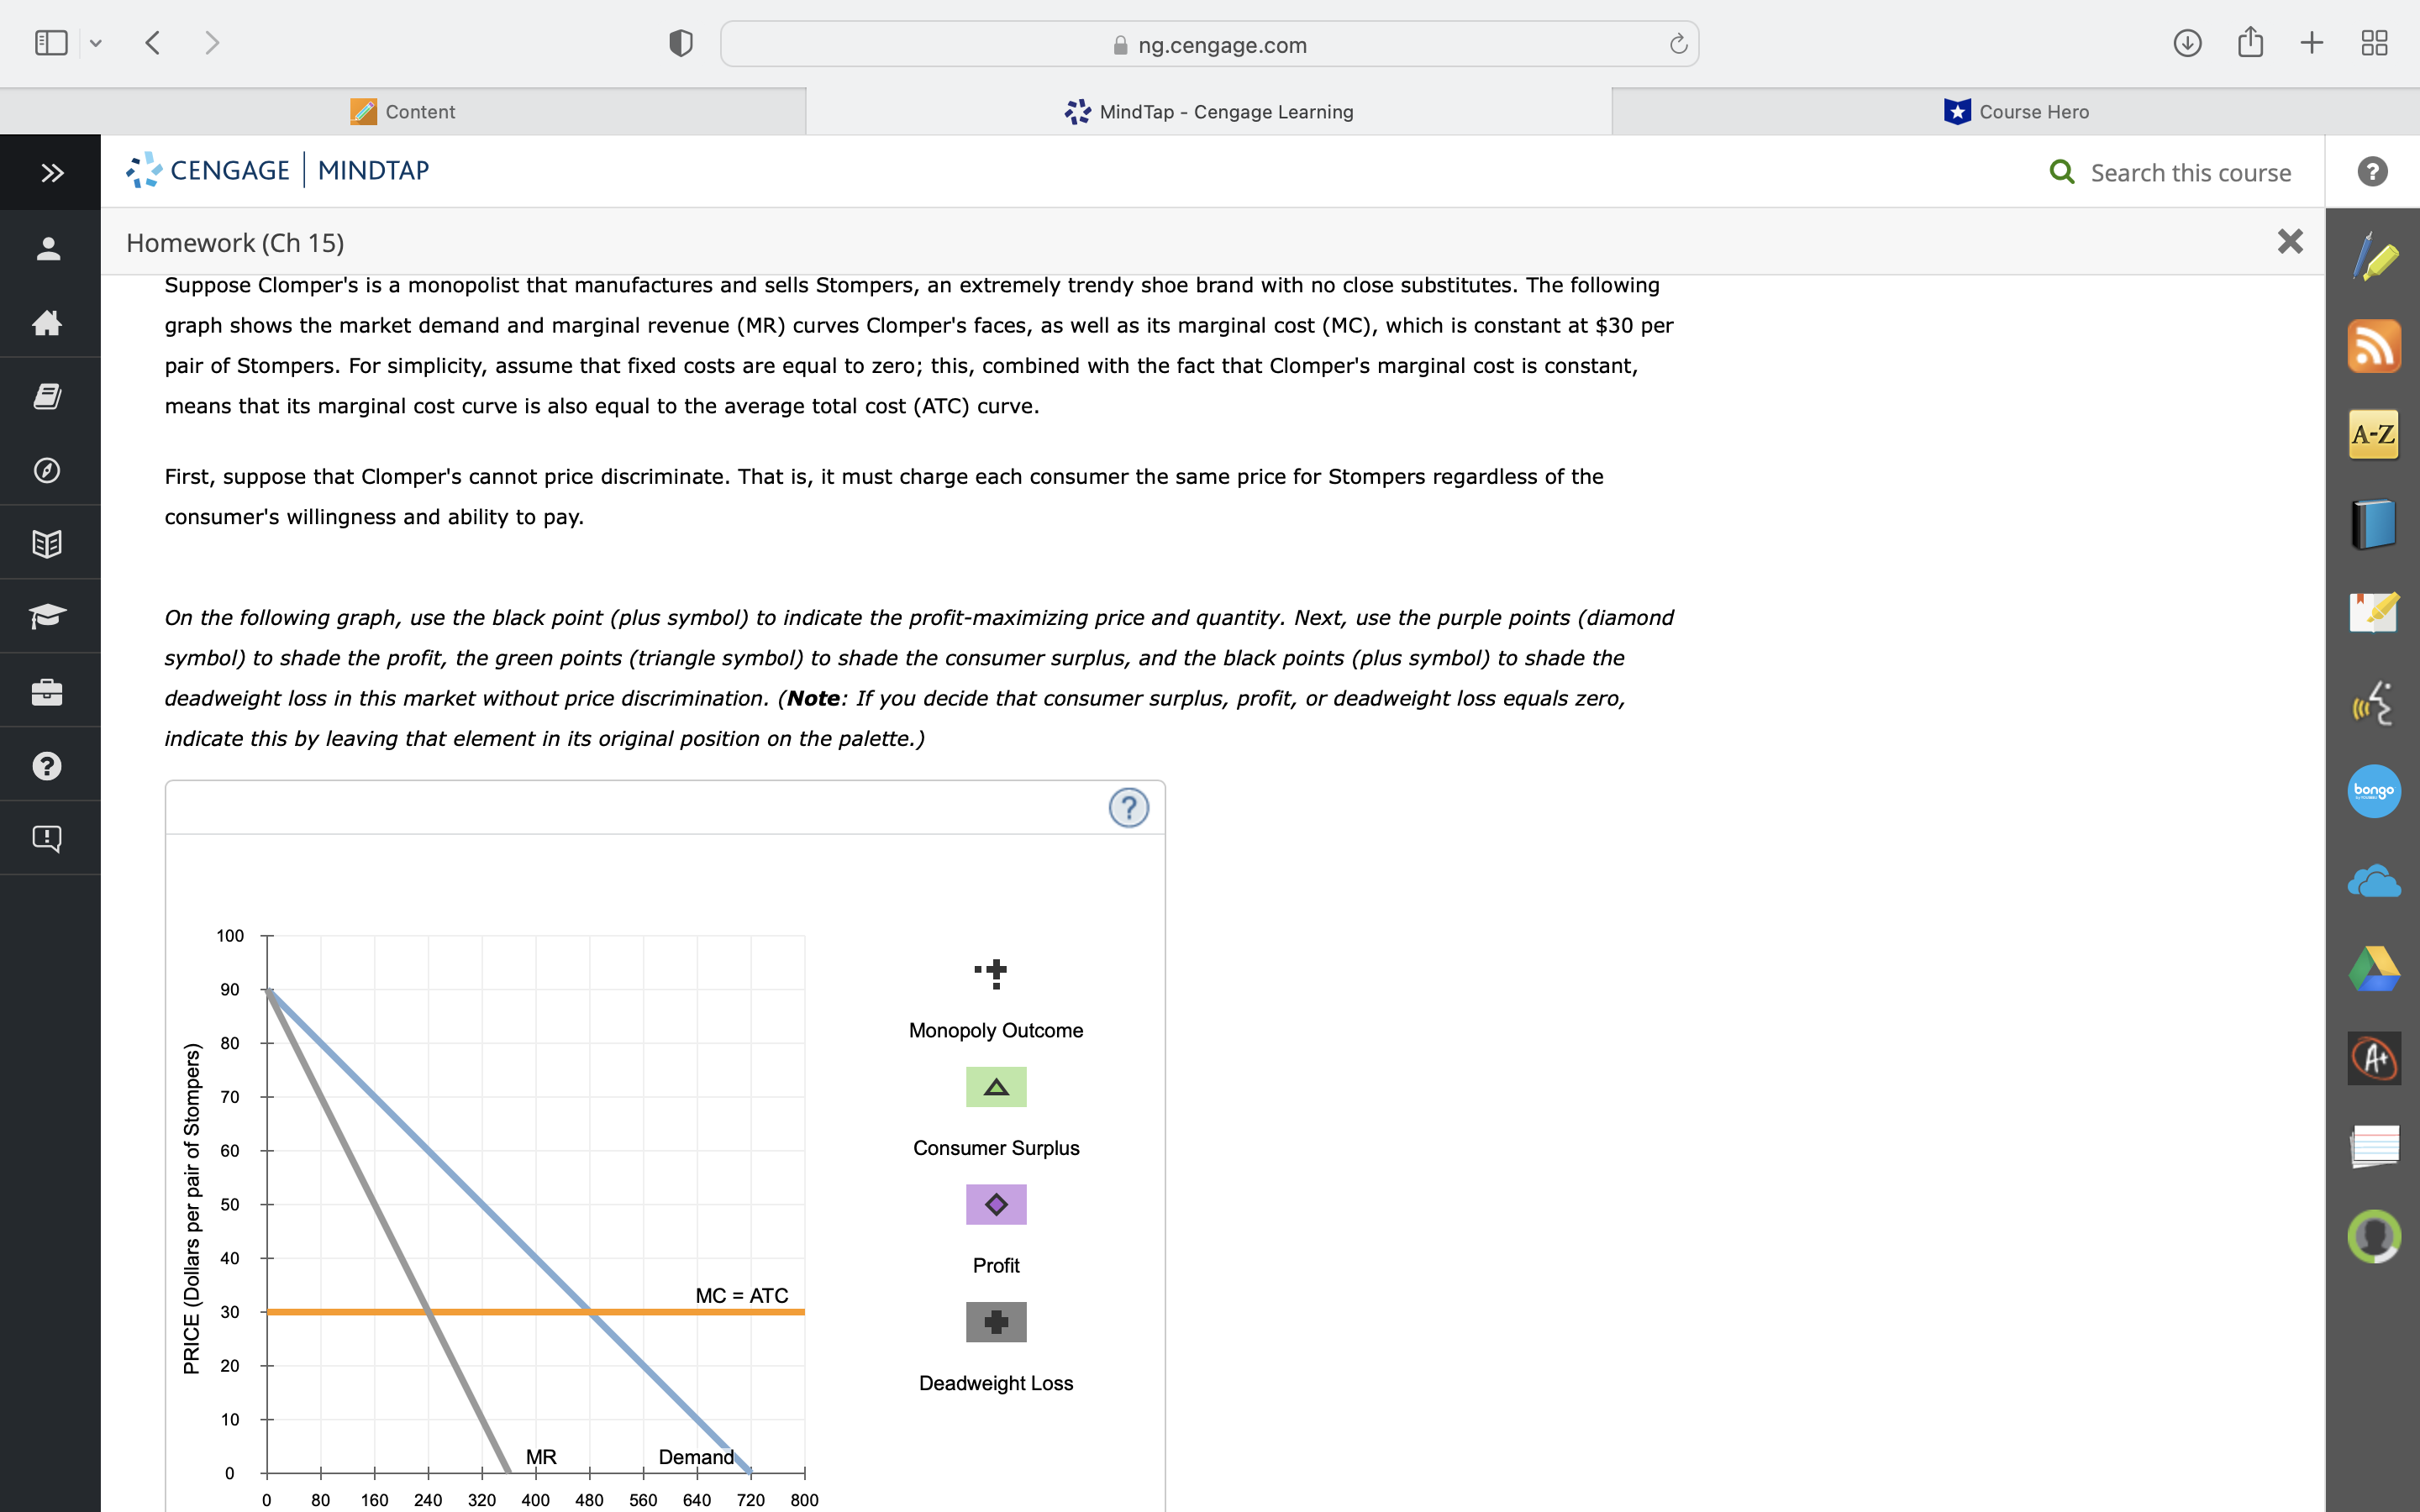Open Google Drive from the right sidebar
Screen dimensions: 2420x1512
(x=2375, y=967)
